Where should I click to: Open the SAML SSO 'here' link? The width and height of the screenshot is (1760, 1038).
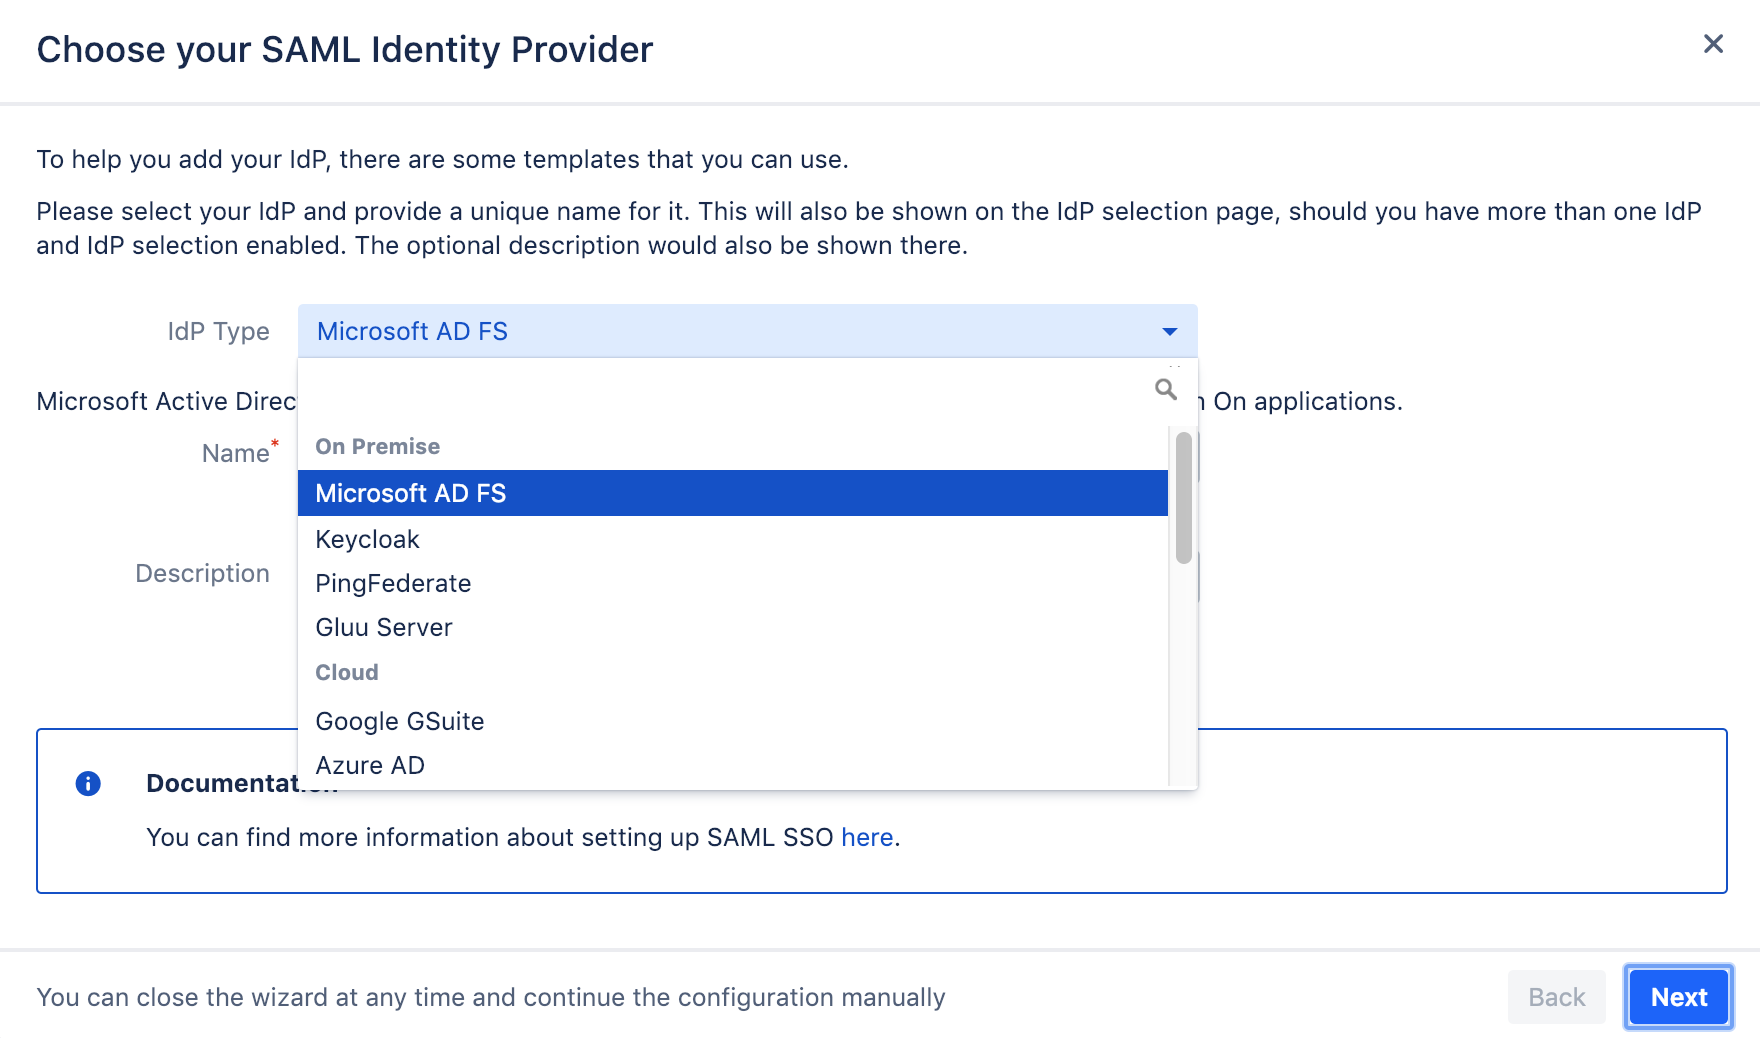[x=866, y=837]
